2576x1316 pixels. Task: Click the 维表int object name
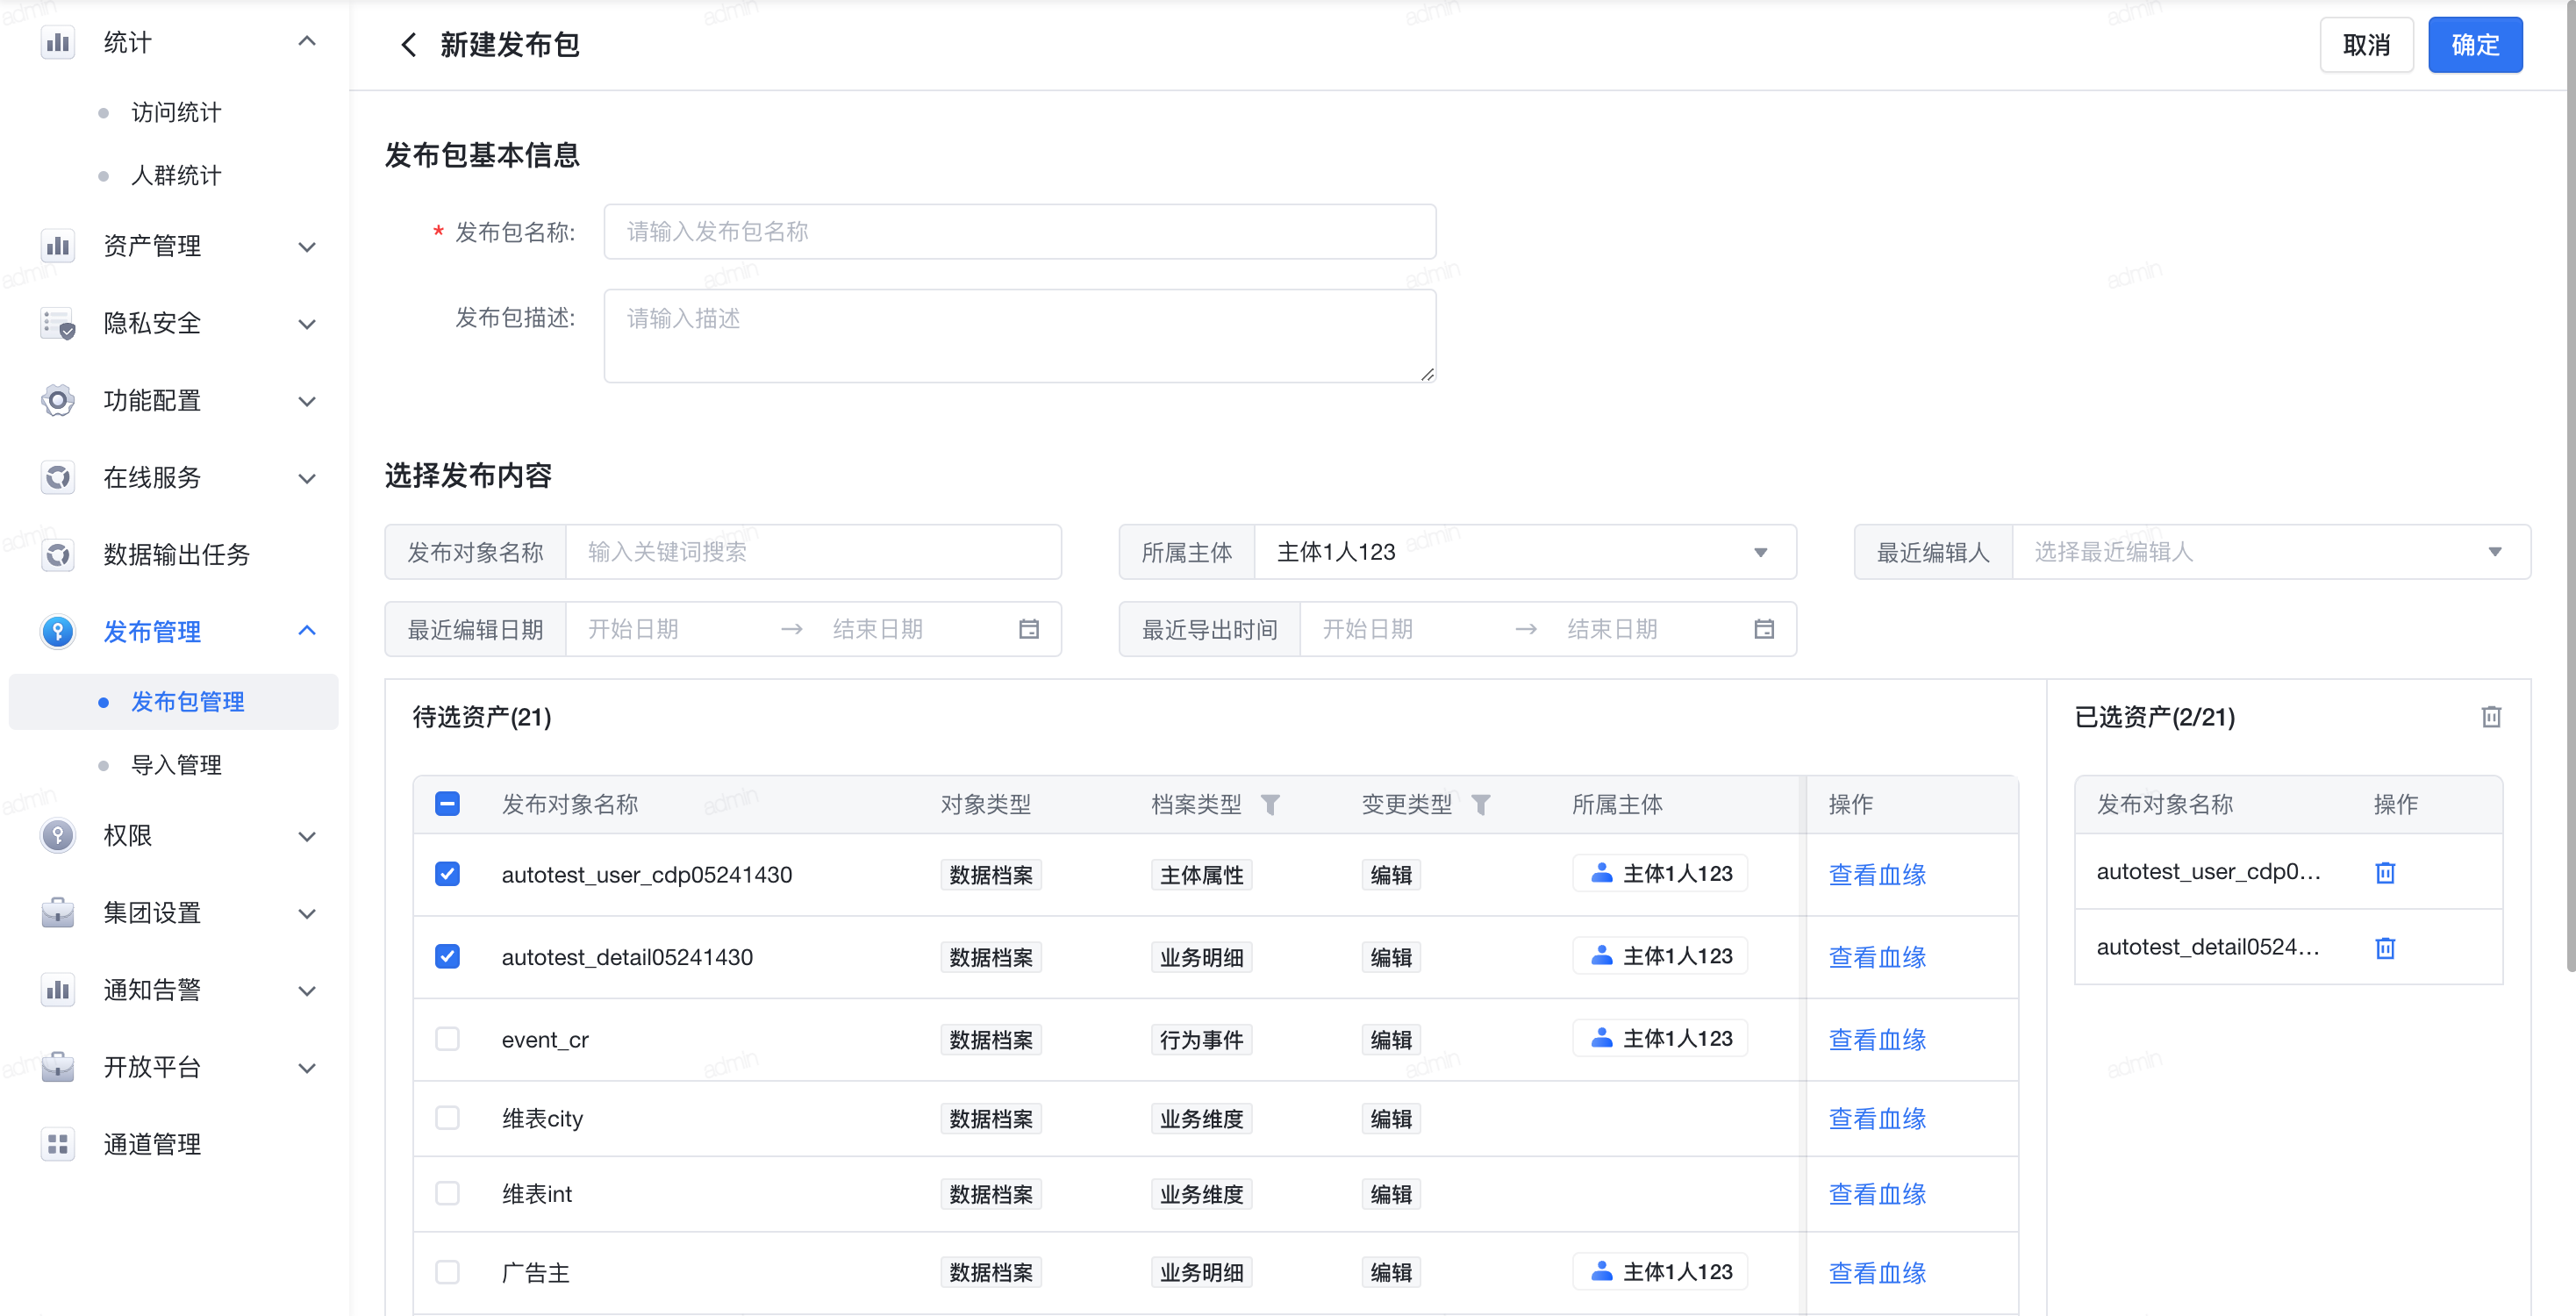click(537, 1194)
